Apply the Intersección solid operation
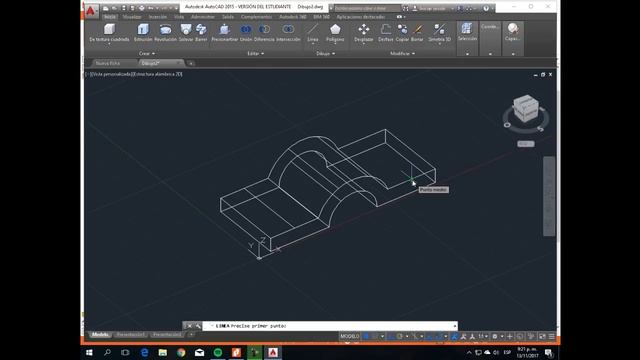 click(288, 33)
